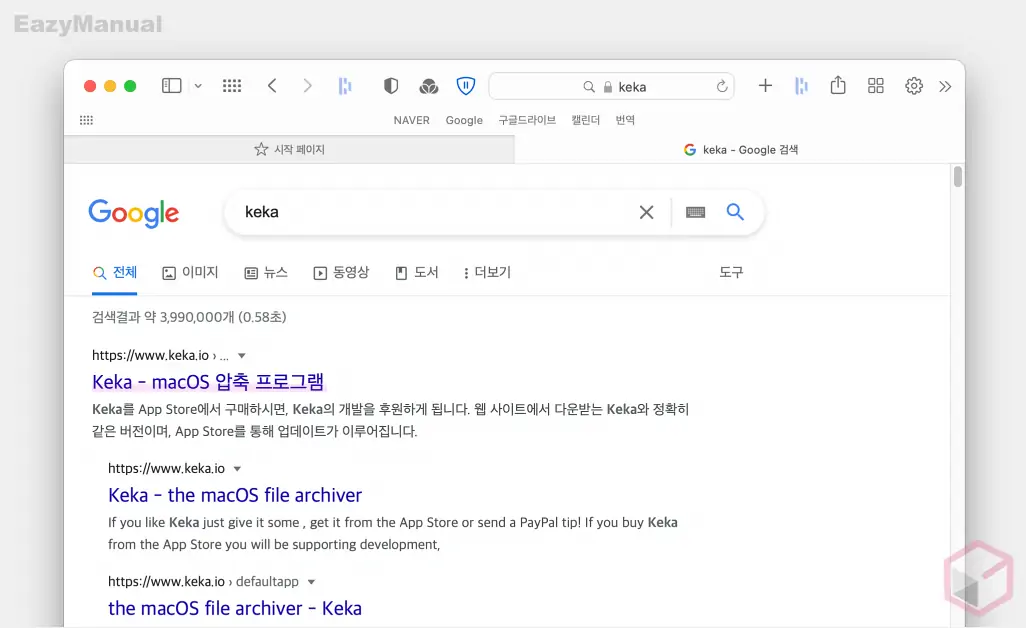Click the blue bars extension icon left of shield

pyautogui.click(x=345, y=86)
